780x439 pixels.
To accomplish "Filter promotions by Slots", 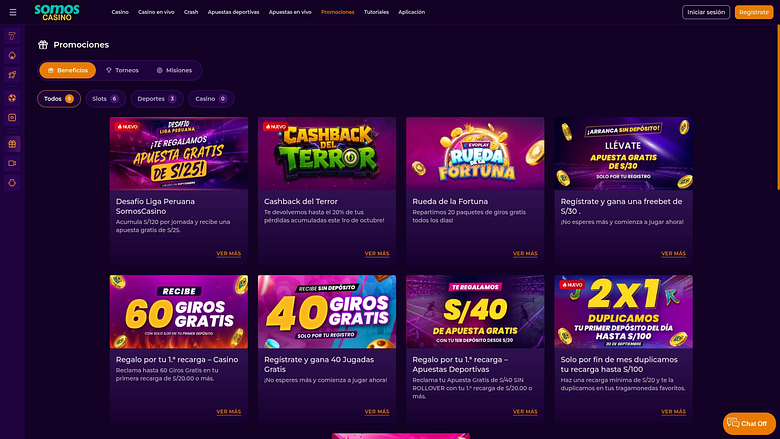I will (105, 98).
